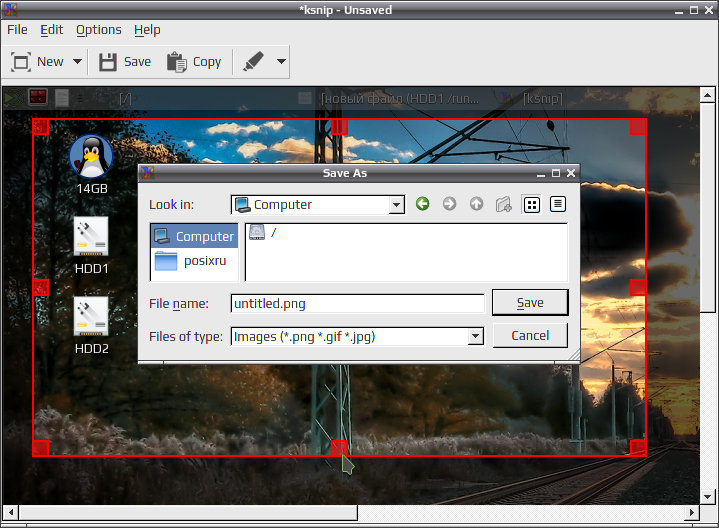719x528 pixels.
Task: Open the File menu in ksnip
Action: coord(17,30)
